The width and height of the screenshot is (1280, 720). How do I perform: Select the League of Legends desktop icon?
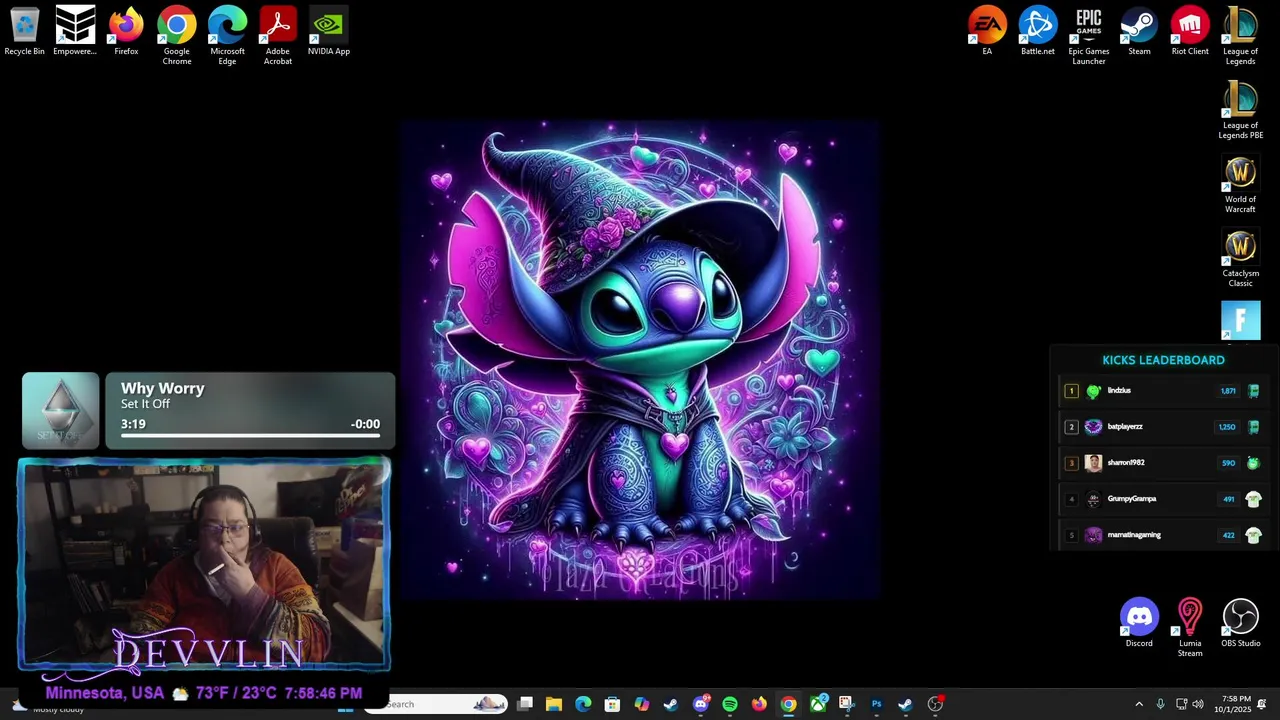coord(1241,36)
